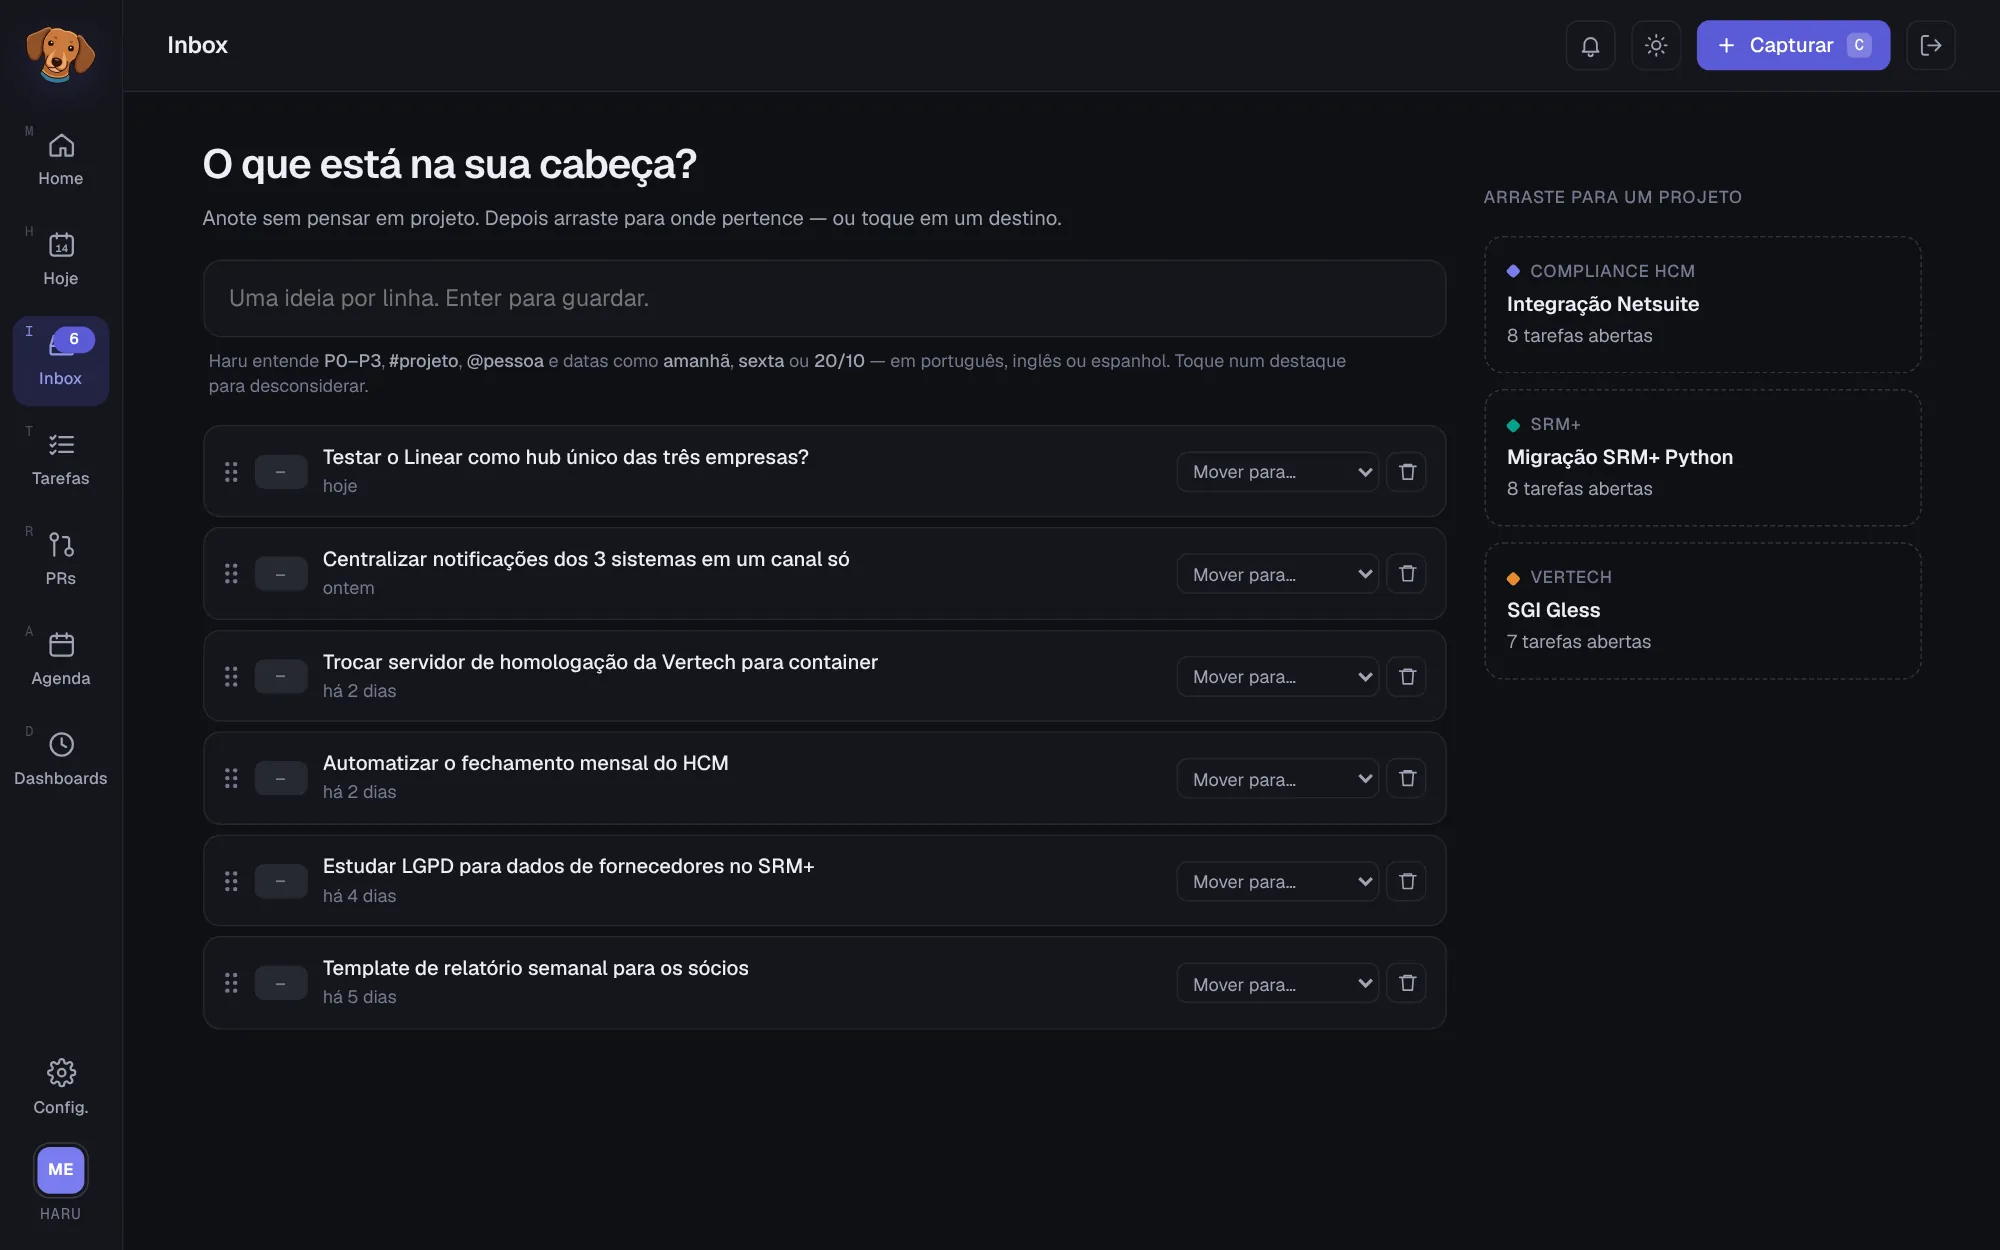Delete the Estudar LGPD item
Screen dimensions: 2000x1250
point(1407,881)
